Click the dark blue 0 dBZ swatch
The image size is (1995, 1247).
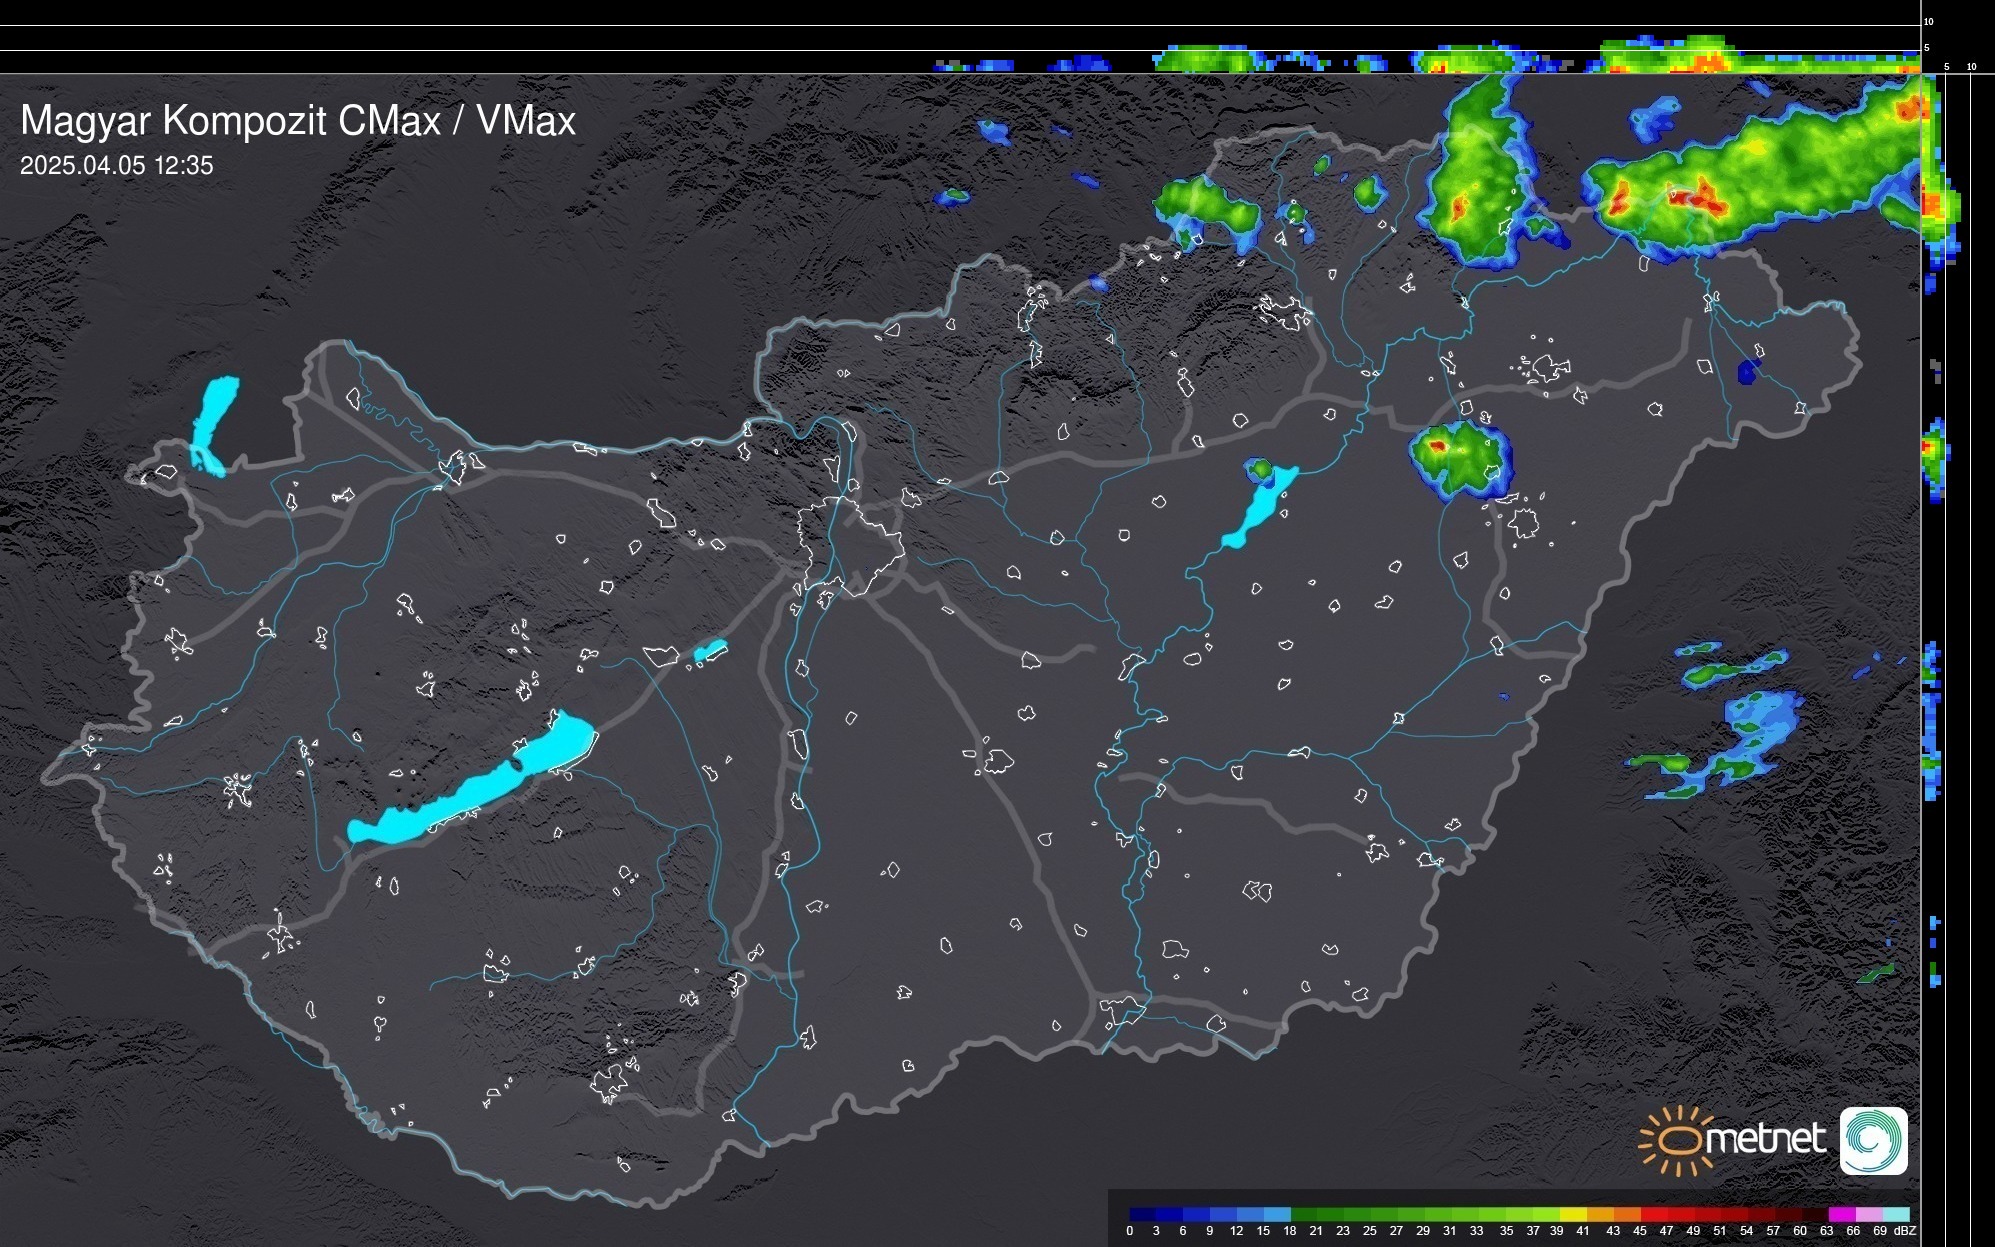click(1142, 1214)
